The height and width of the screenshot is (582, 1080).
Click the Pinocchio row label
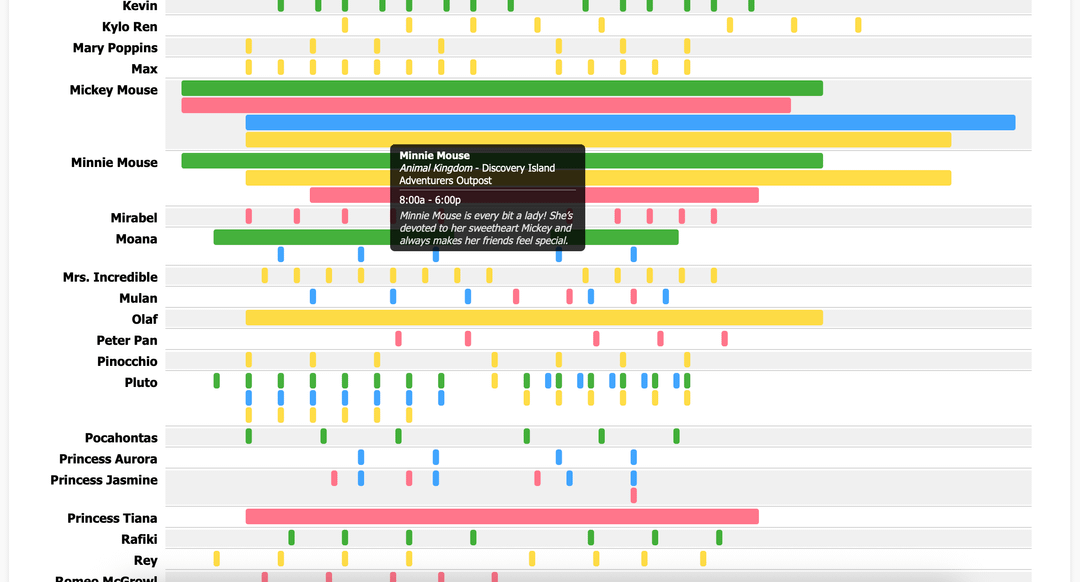click(x=127, y=362)
